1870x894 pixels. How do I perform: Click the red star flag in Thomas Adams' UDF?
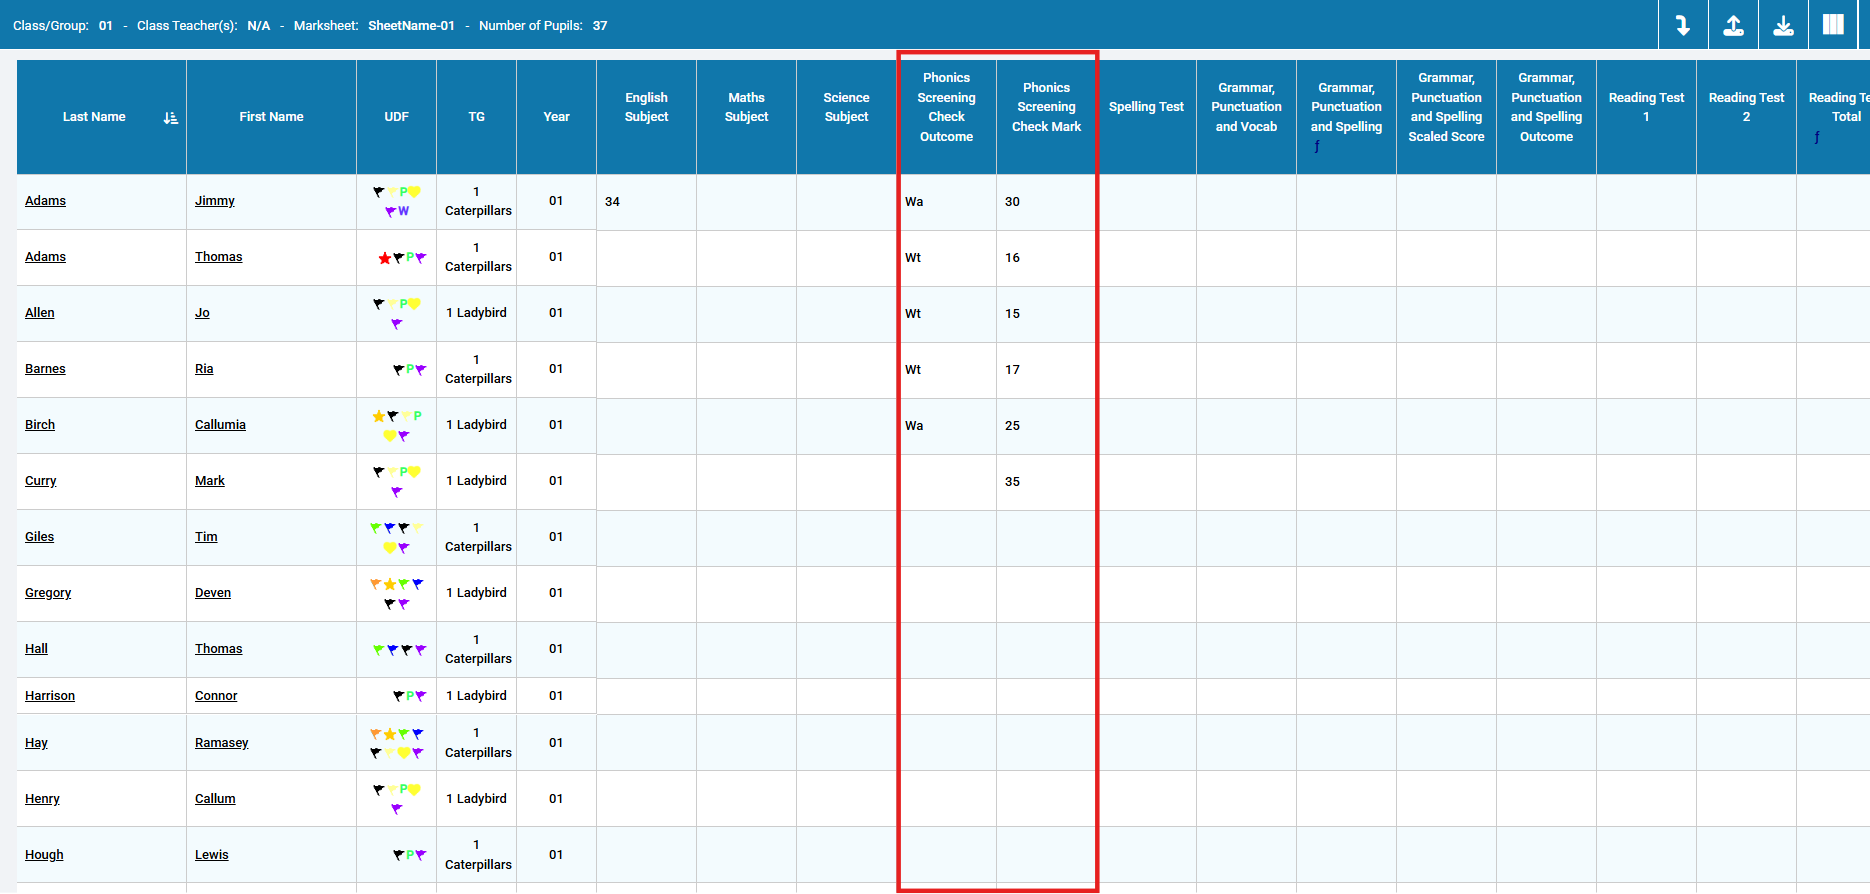tap(384, 258)
